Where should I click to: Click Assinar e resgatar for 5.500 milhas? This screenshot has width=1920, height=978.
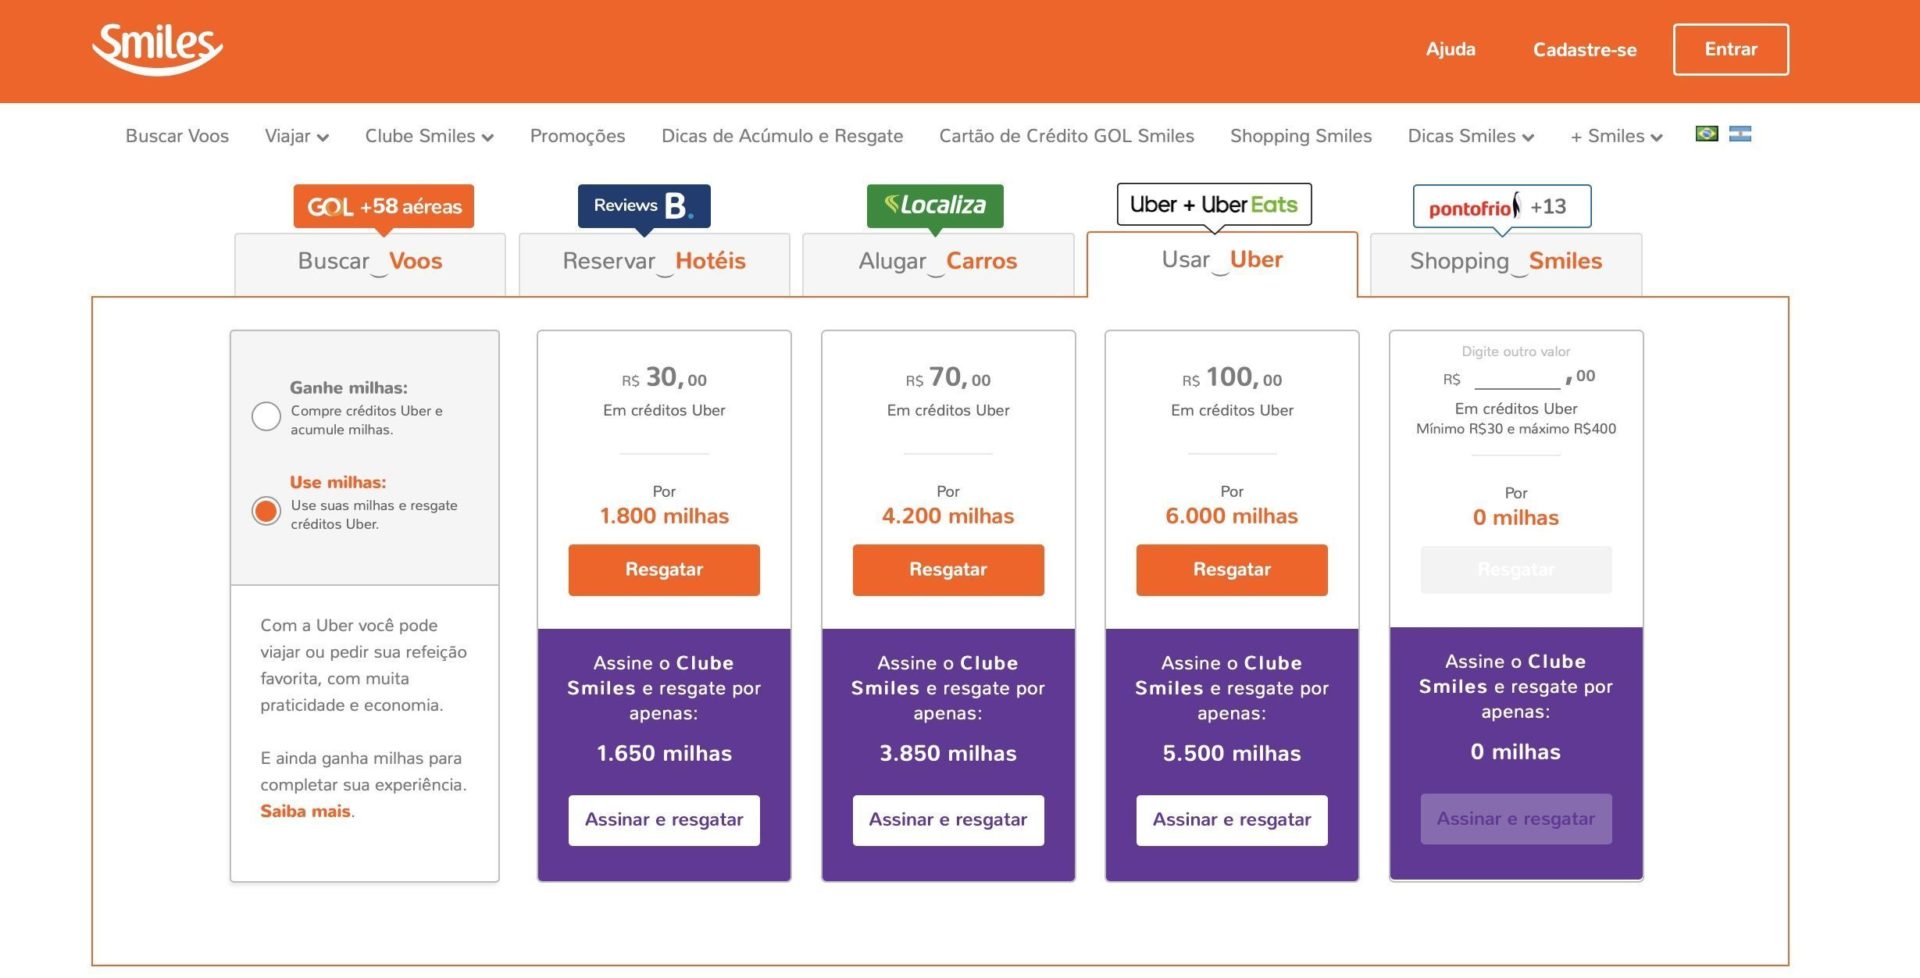pyautogui.click(x=1232, y=820)
